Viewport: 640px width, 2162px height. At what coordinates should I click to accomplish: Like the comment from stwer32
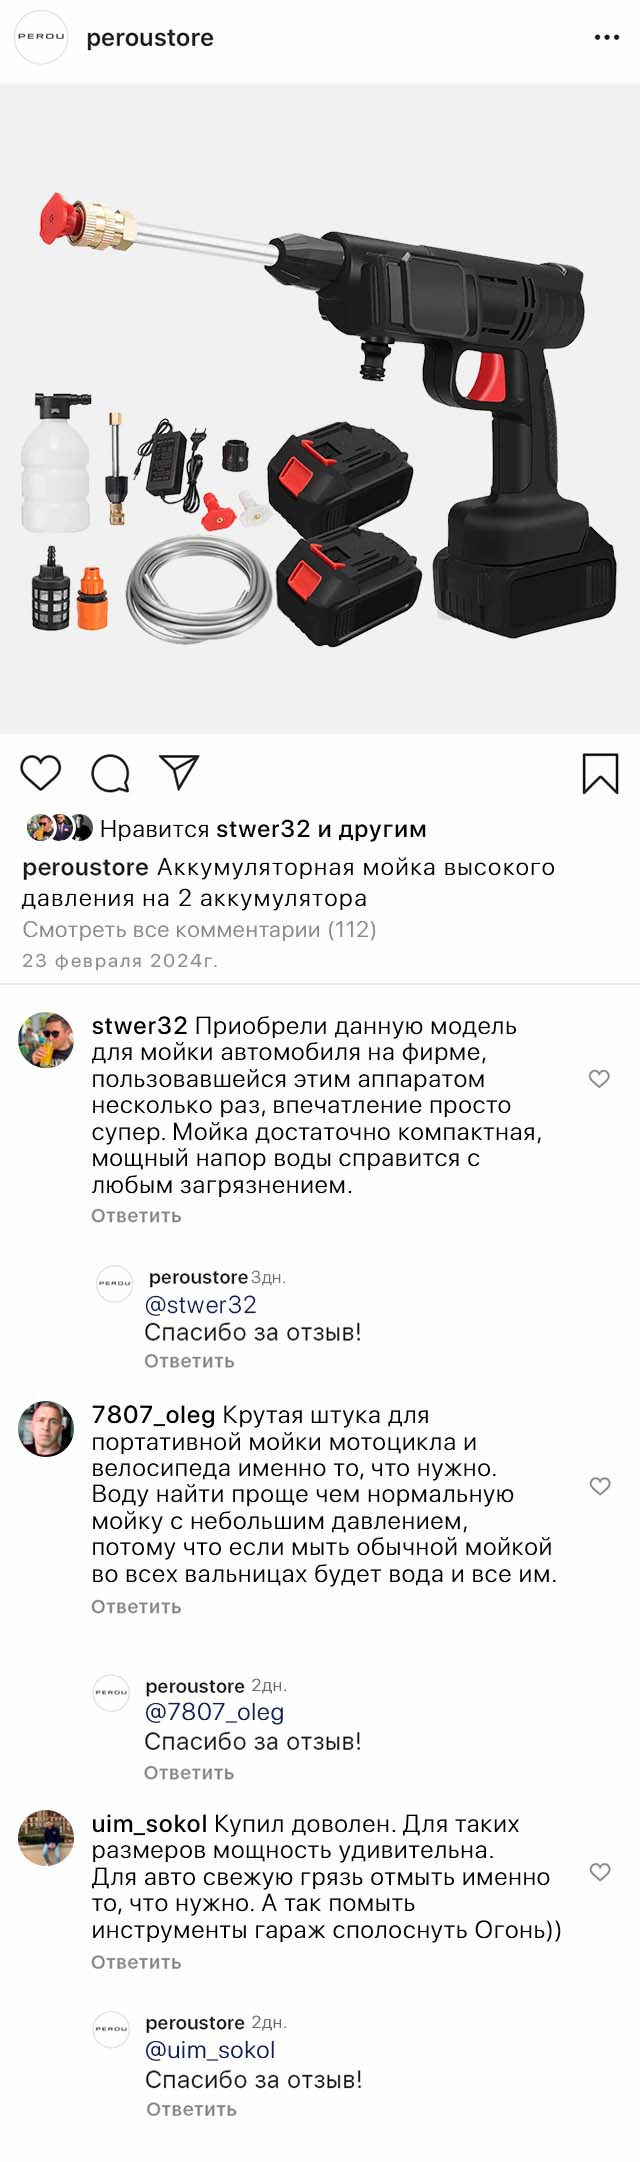[599, 1078]
